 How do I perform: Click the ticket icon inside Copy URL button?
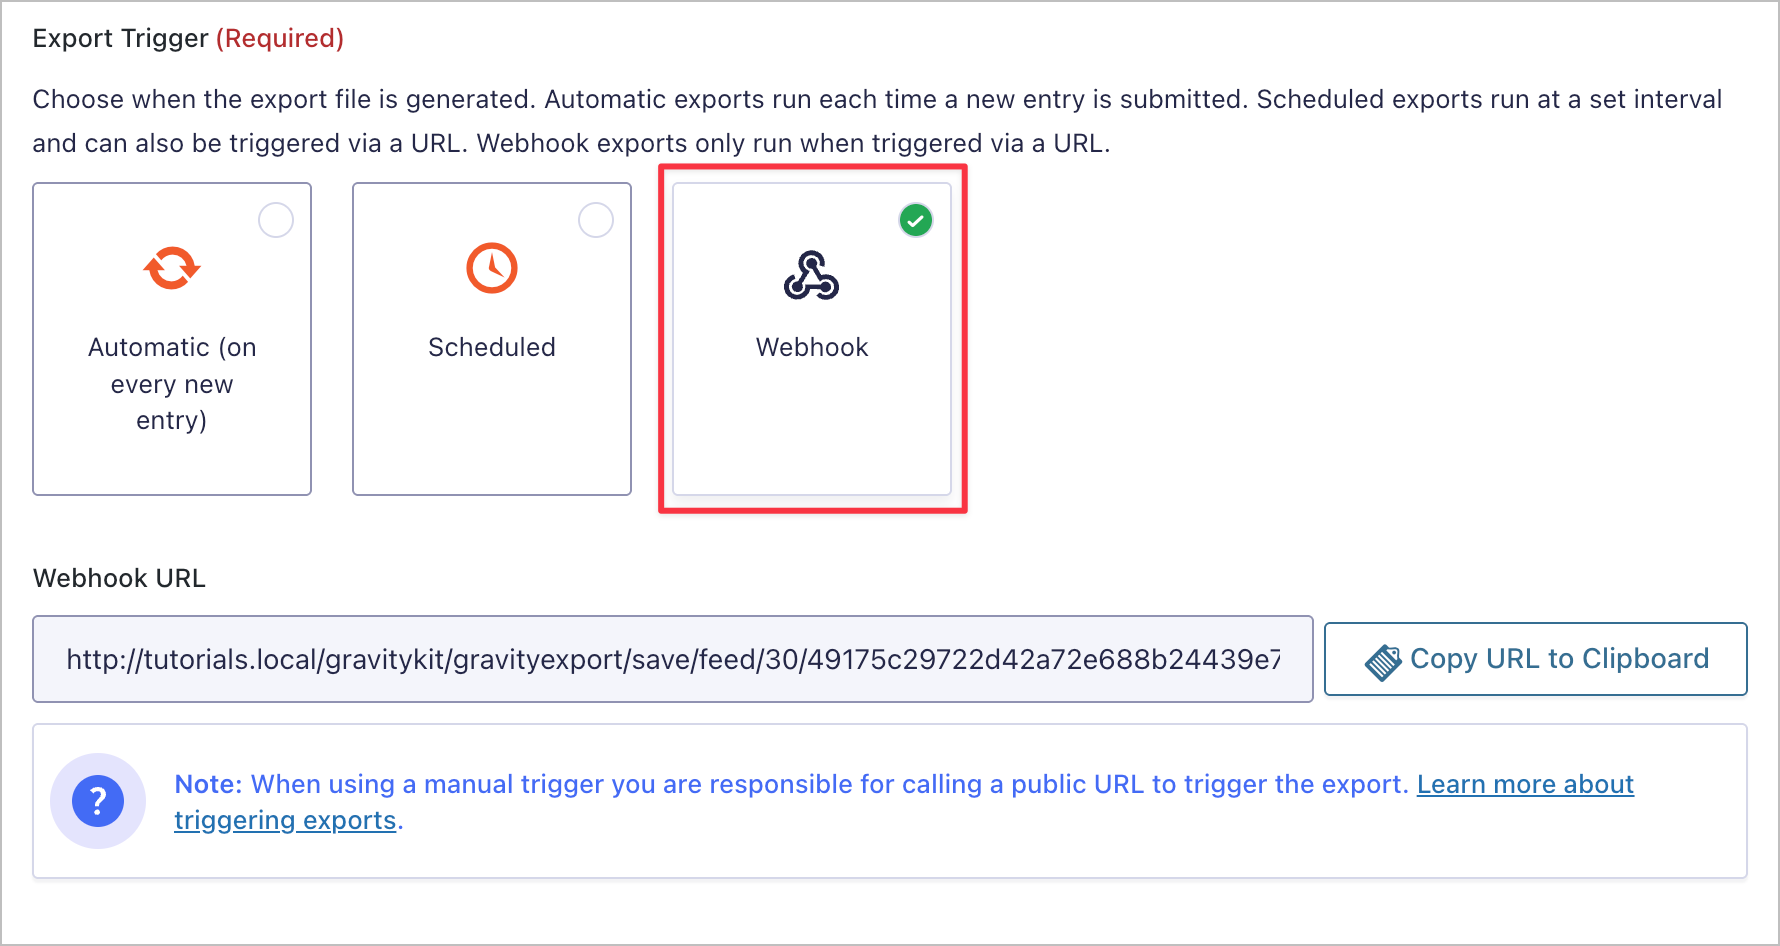1384,659
